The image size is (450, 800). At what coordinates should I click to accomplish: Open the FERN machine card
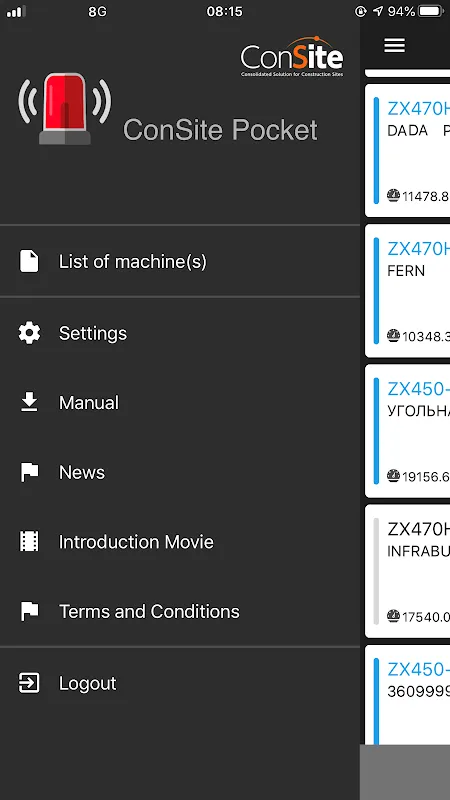click(x=408, y=291)
